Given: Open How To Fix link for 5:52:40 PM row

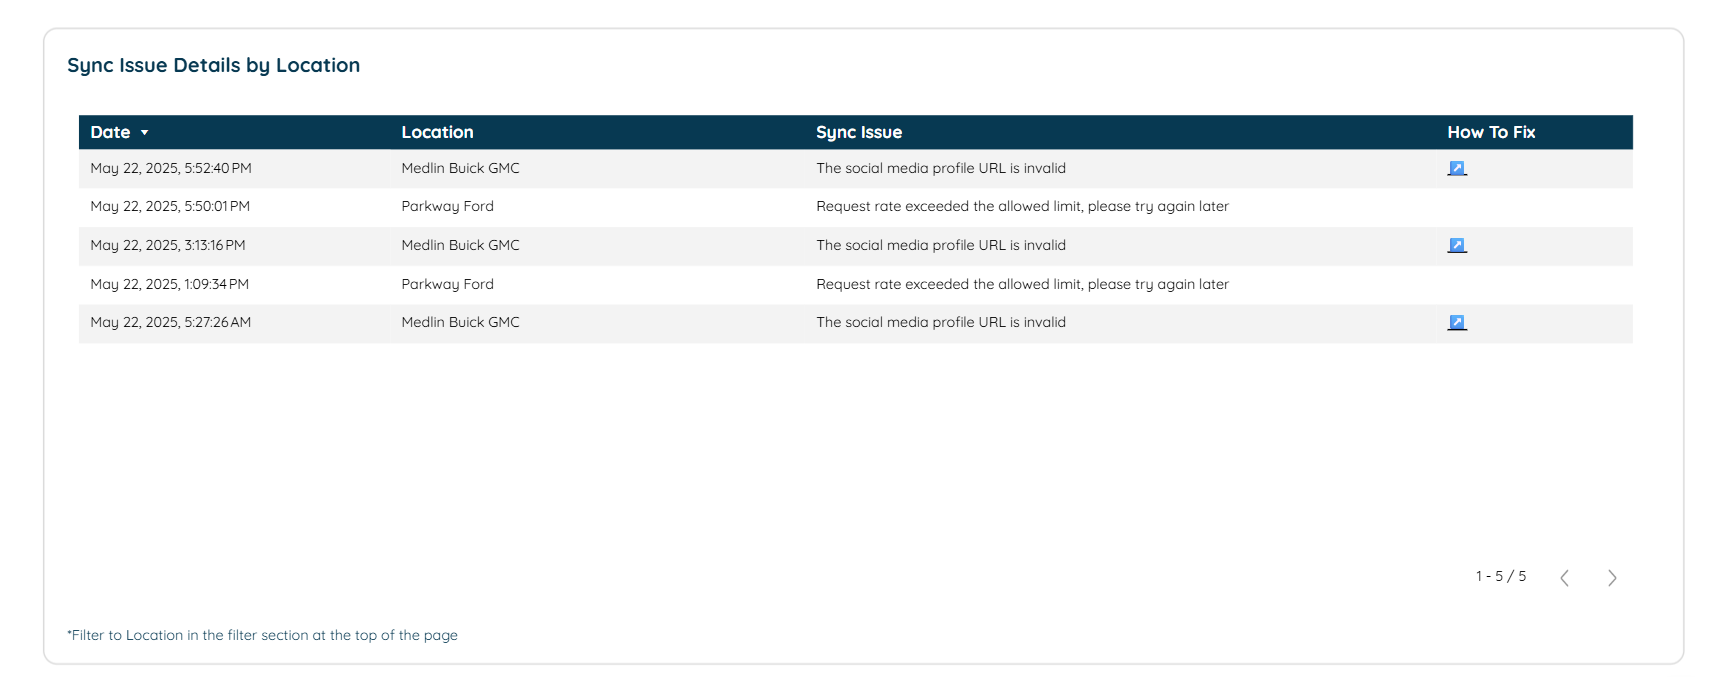Looking at the screenshot, I should (1457, 168).
